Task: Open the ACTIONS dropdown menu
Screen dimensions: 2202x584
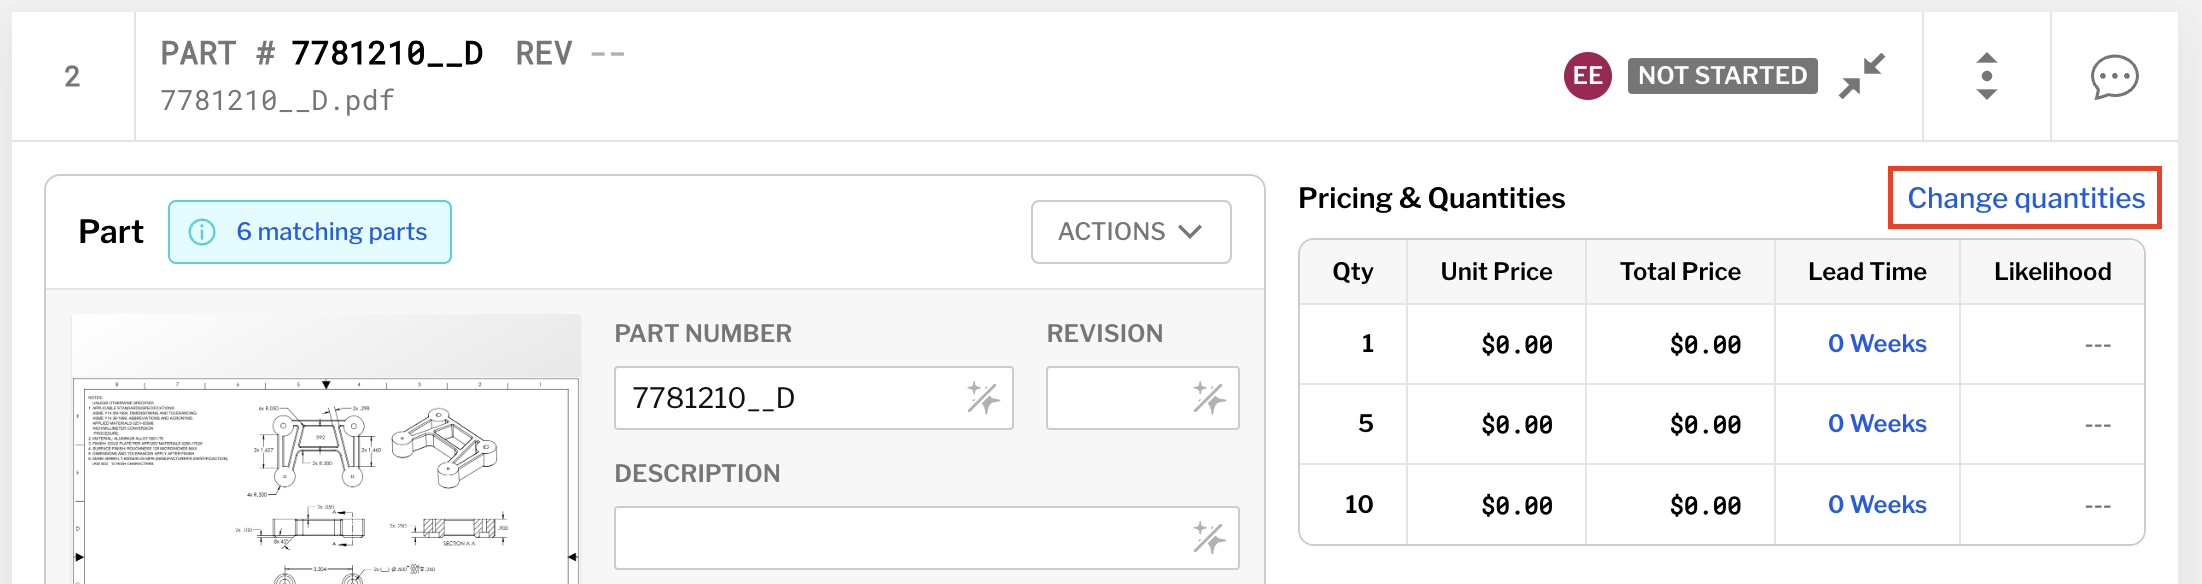Action: point(1130,231)
